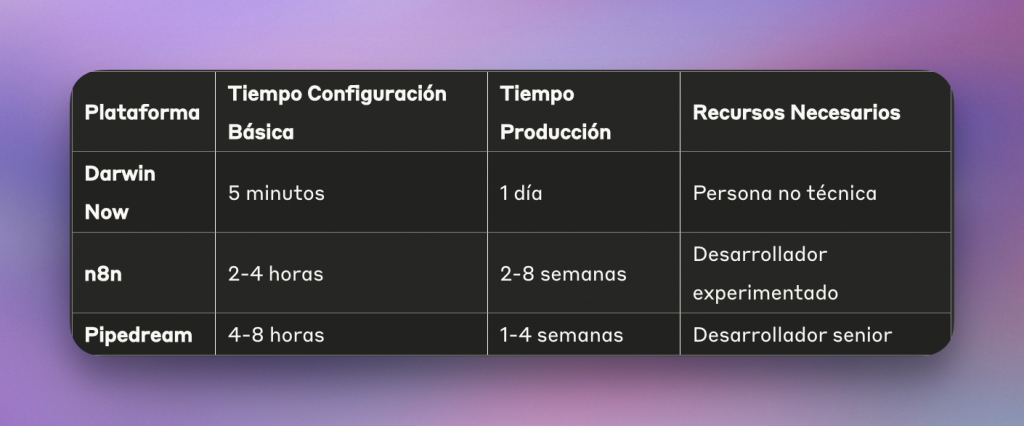
Task: Click the word "experimentado"
Action: (x=765, y=294)
